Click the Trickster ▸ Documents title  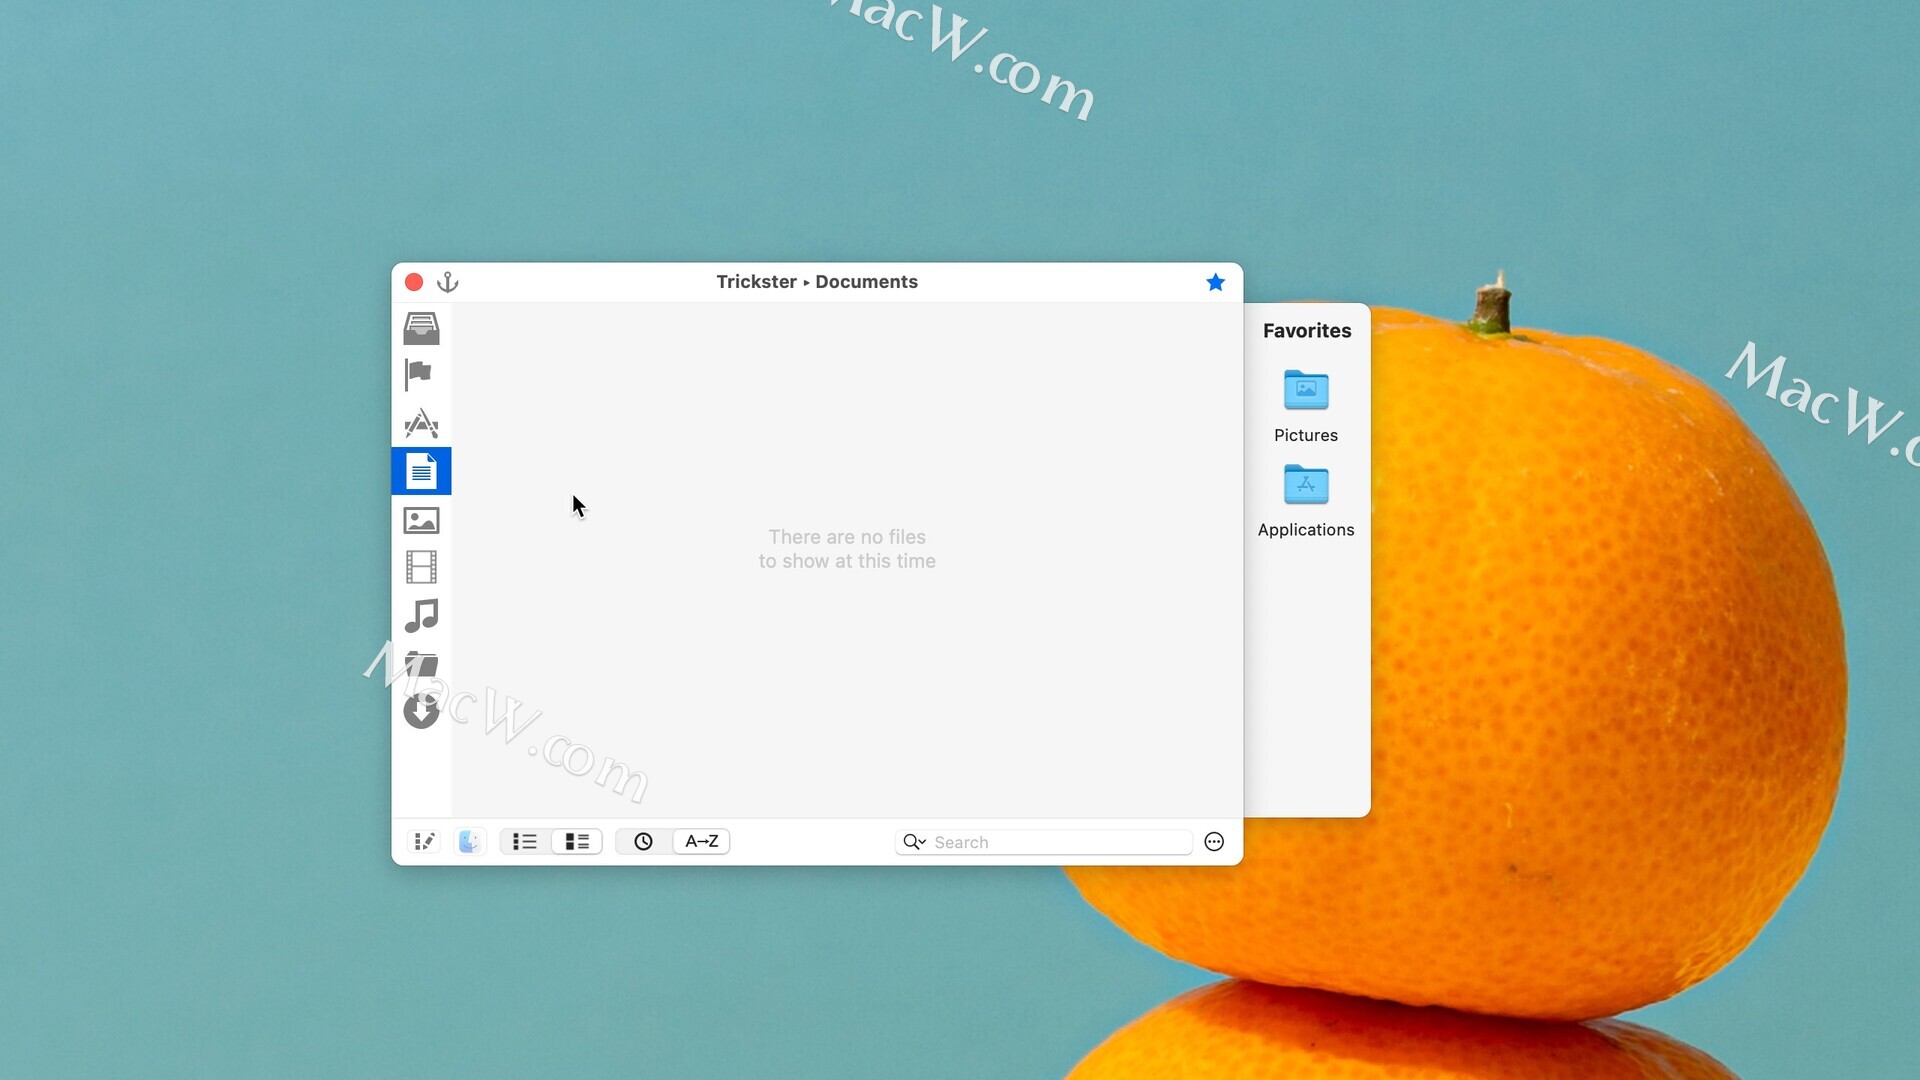[817, 282]
